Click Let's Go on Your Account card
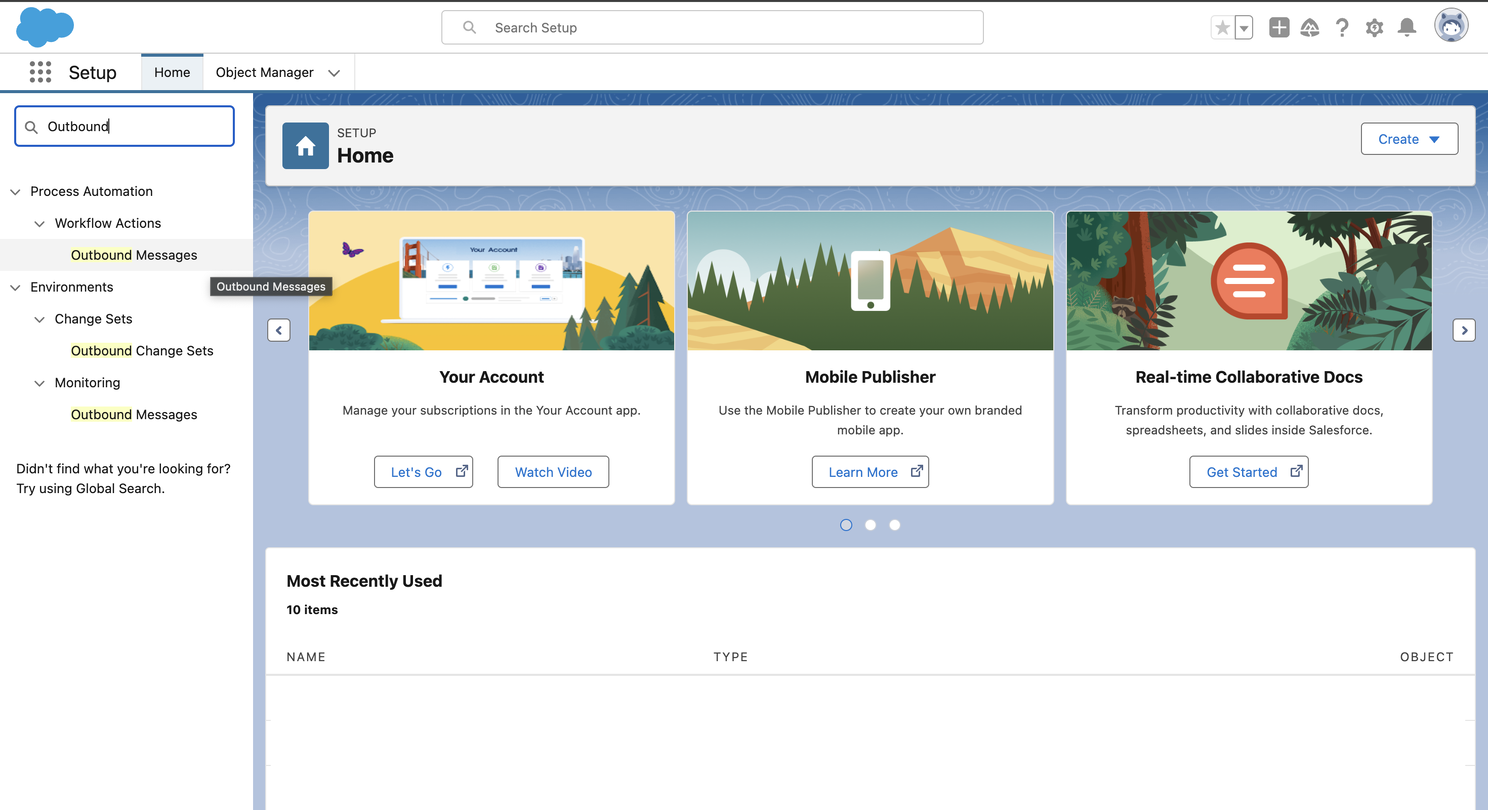 (x=423, y=472)
